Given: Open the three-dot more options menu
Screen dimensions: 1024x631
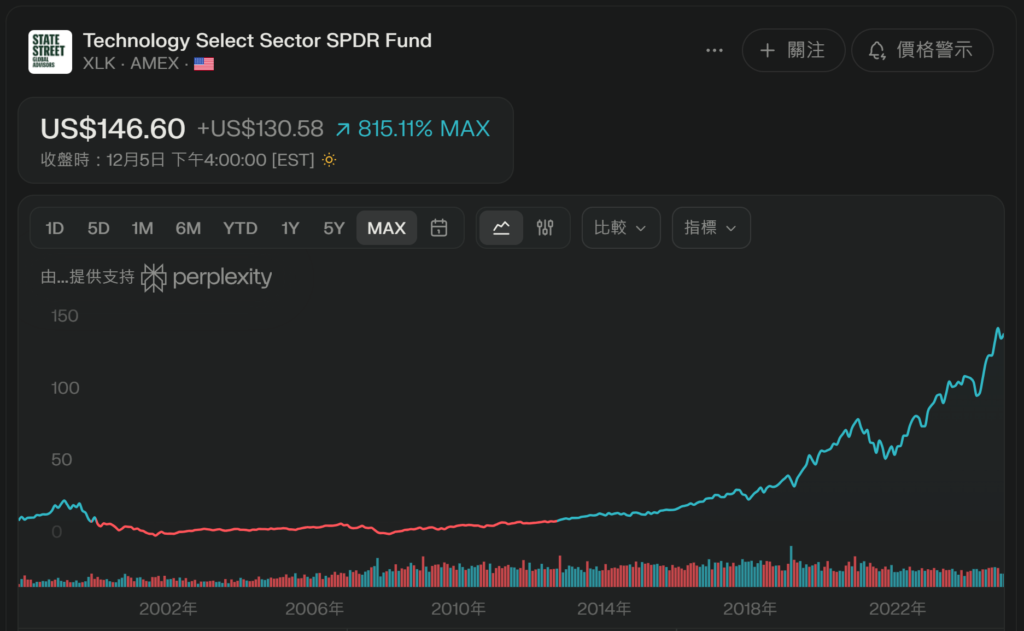Looking at the screenshot, I should pos(714,50).
